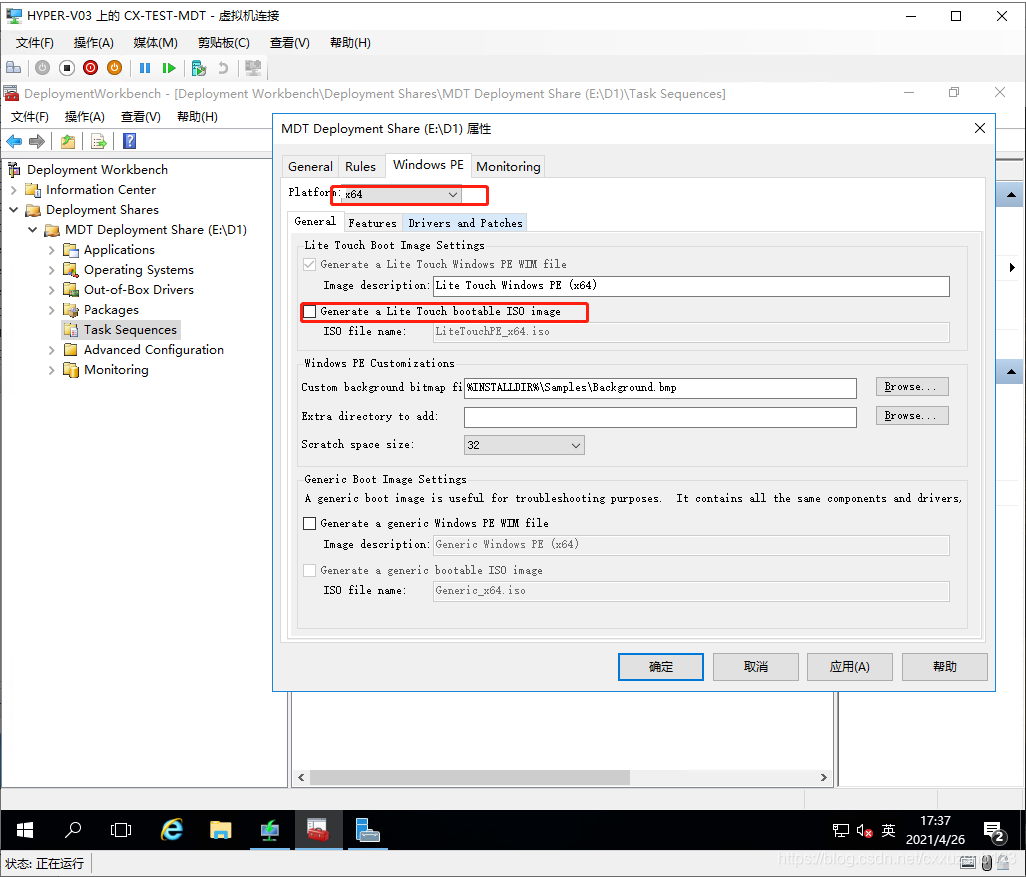This screenshot has width=1026, height=877.
Task: Enable Generate a Lite Touch bootable ISO image
Action: coord(310,312)
